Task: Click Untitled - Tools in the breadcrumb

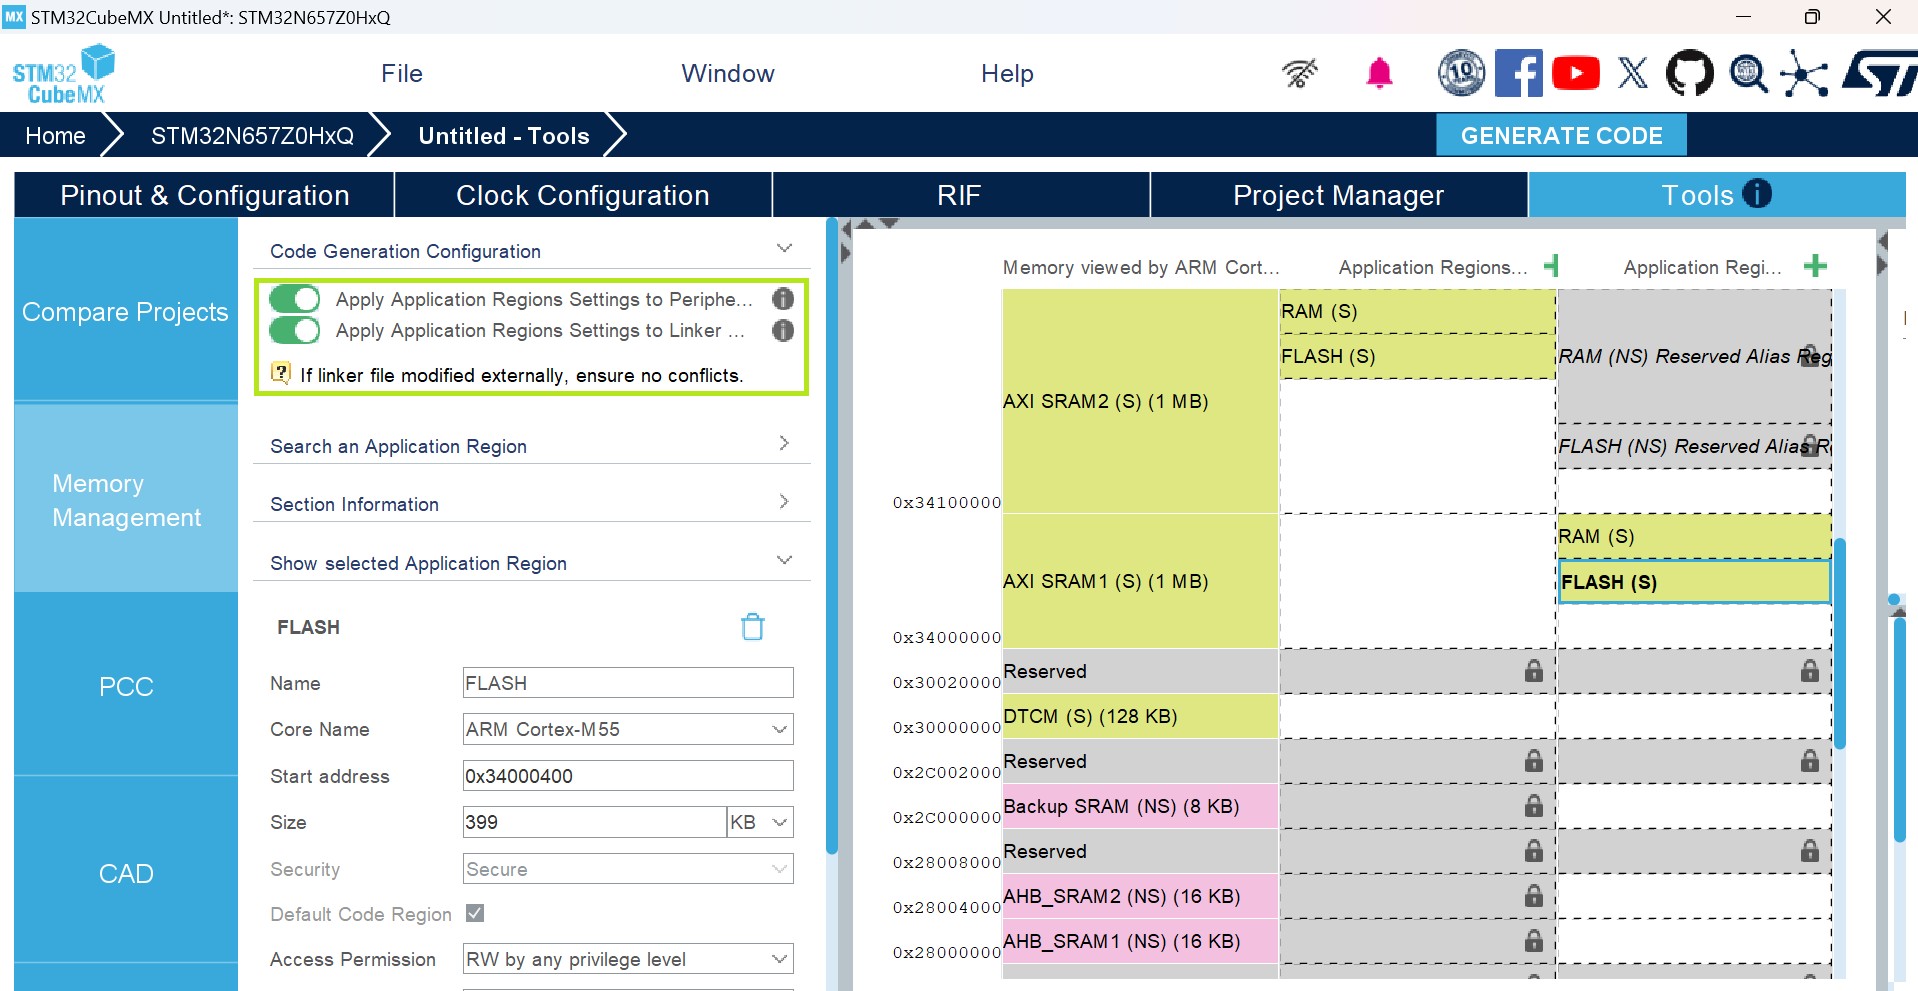Action: point(504,135)
